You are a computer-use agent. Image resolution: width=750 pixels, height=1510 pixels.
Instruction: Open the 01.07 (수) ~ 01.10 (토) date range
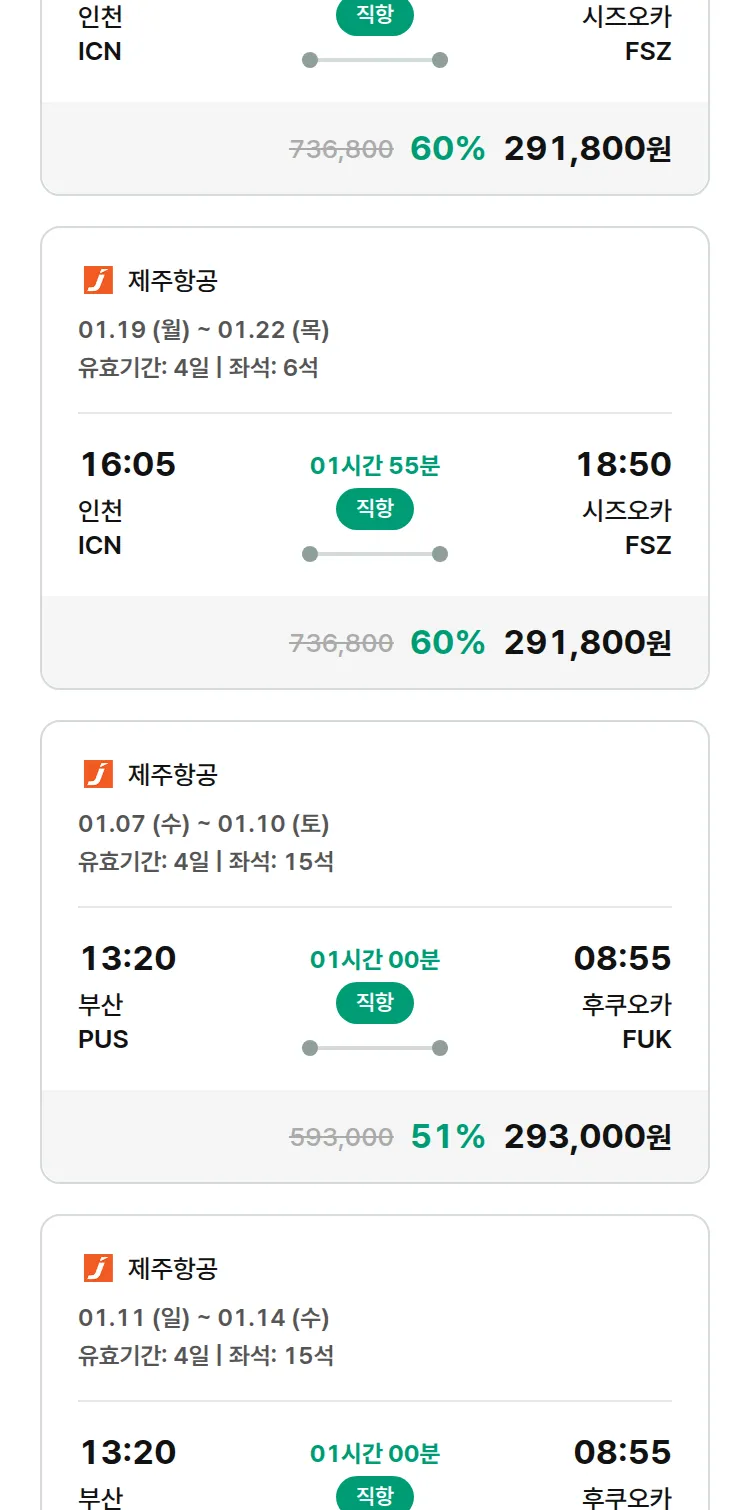204,824
